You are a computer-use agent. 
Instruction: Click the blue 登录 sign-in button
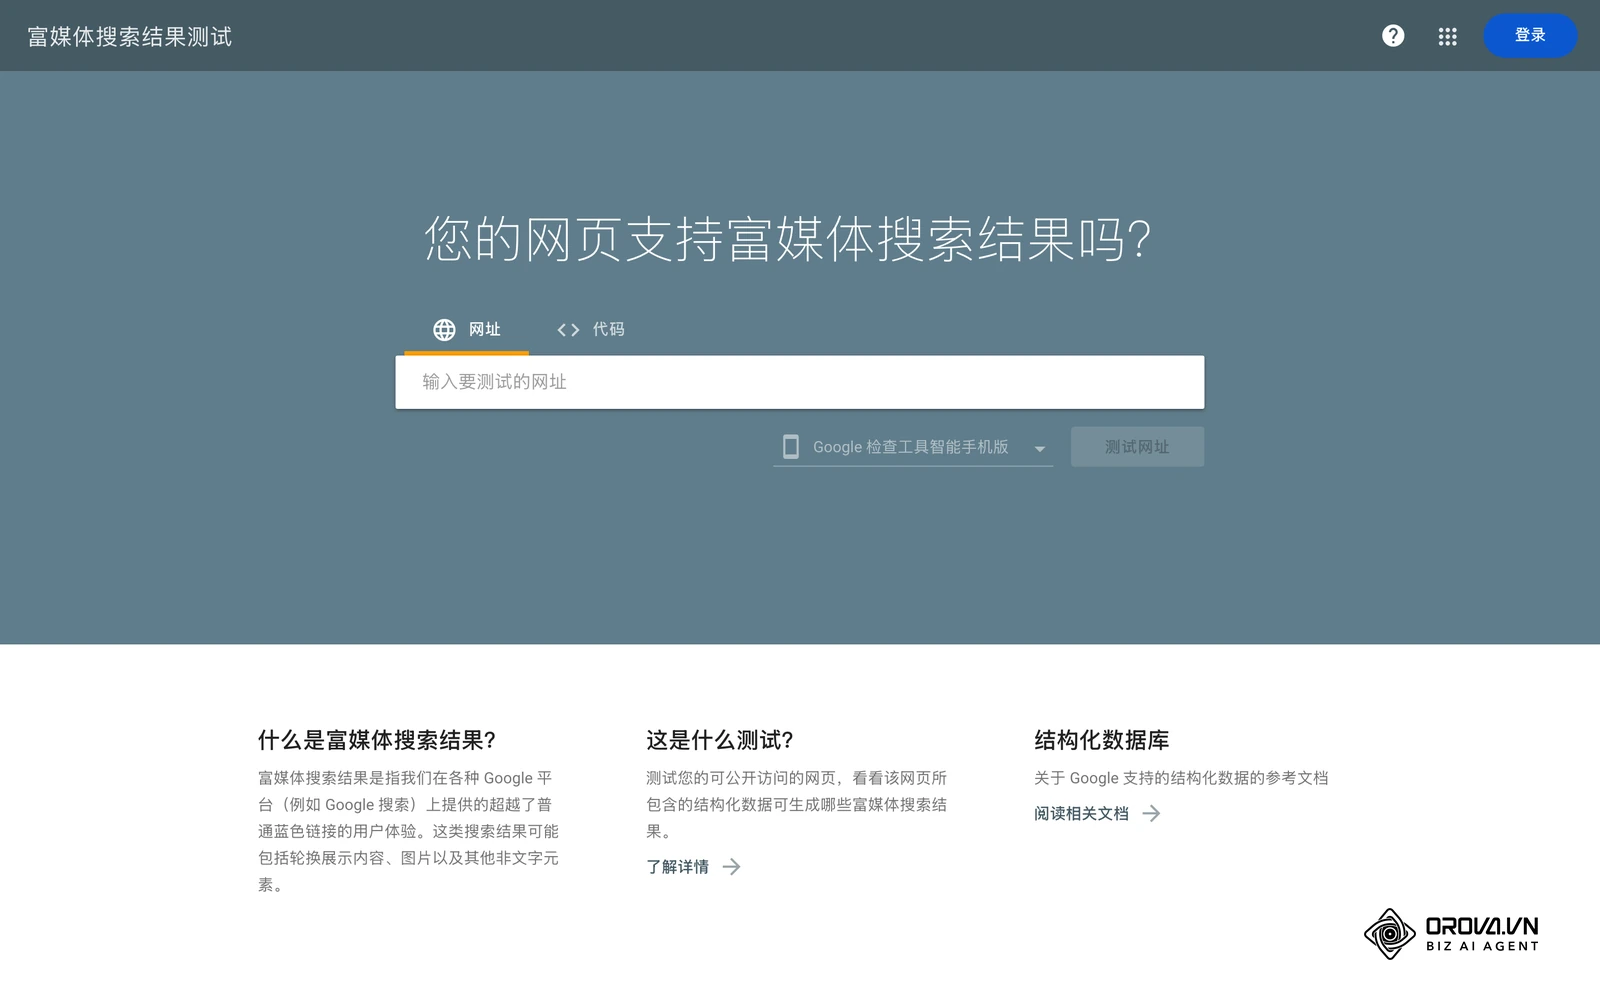point(1530,36)
